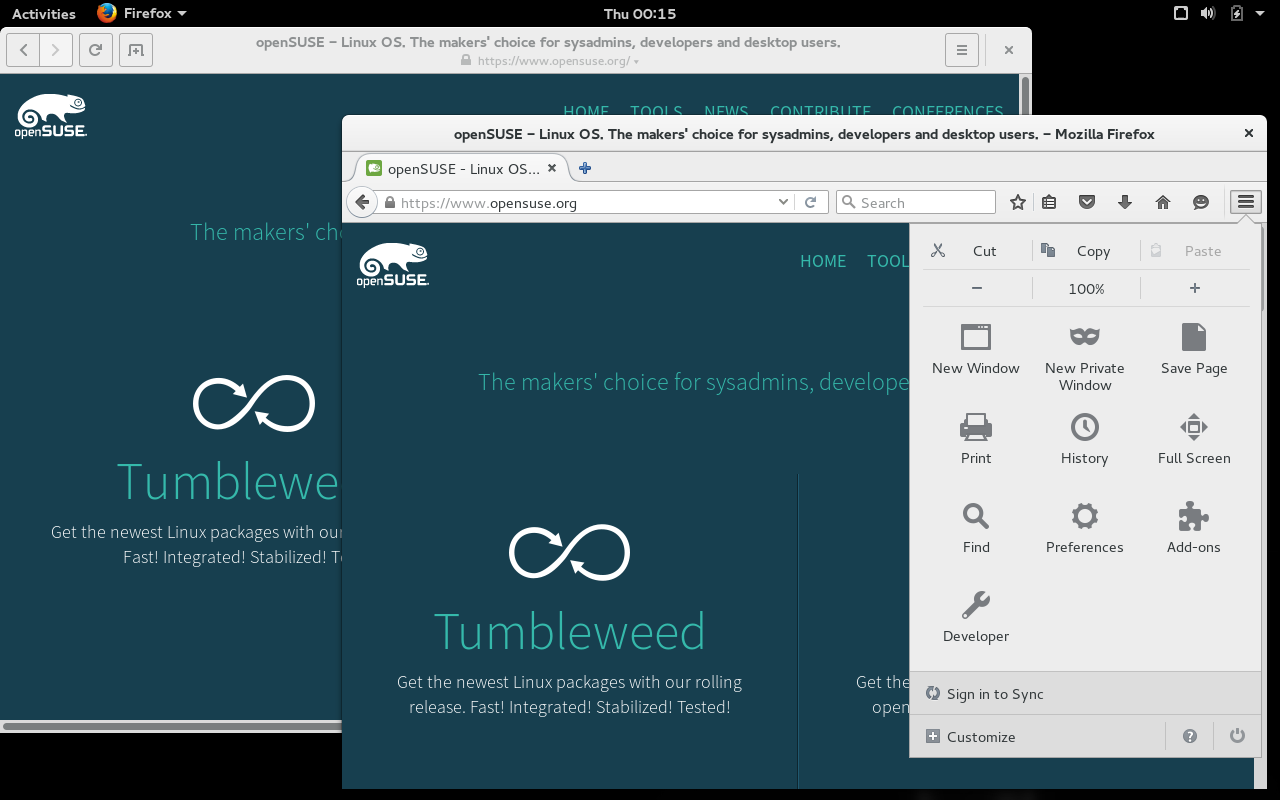Open the Pocket icon in toolbar

click(1087, 202)
